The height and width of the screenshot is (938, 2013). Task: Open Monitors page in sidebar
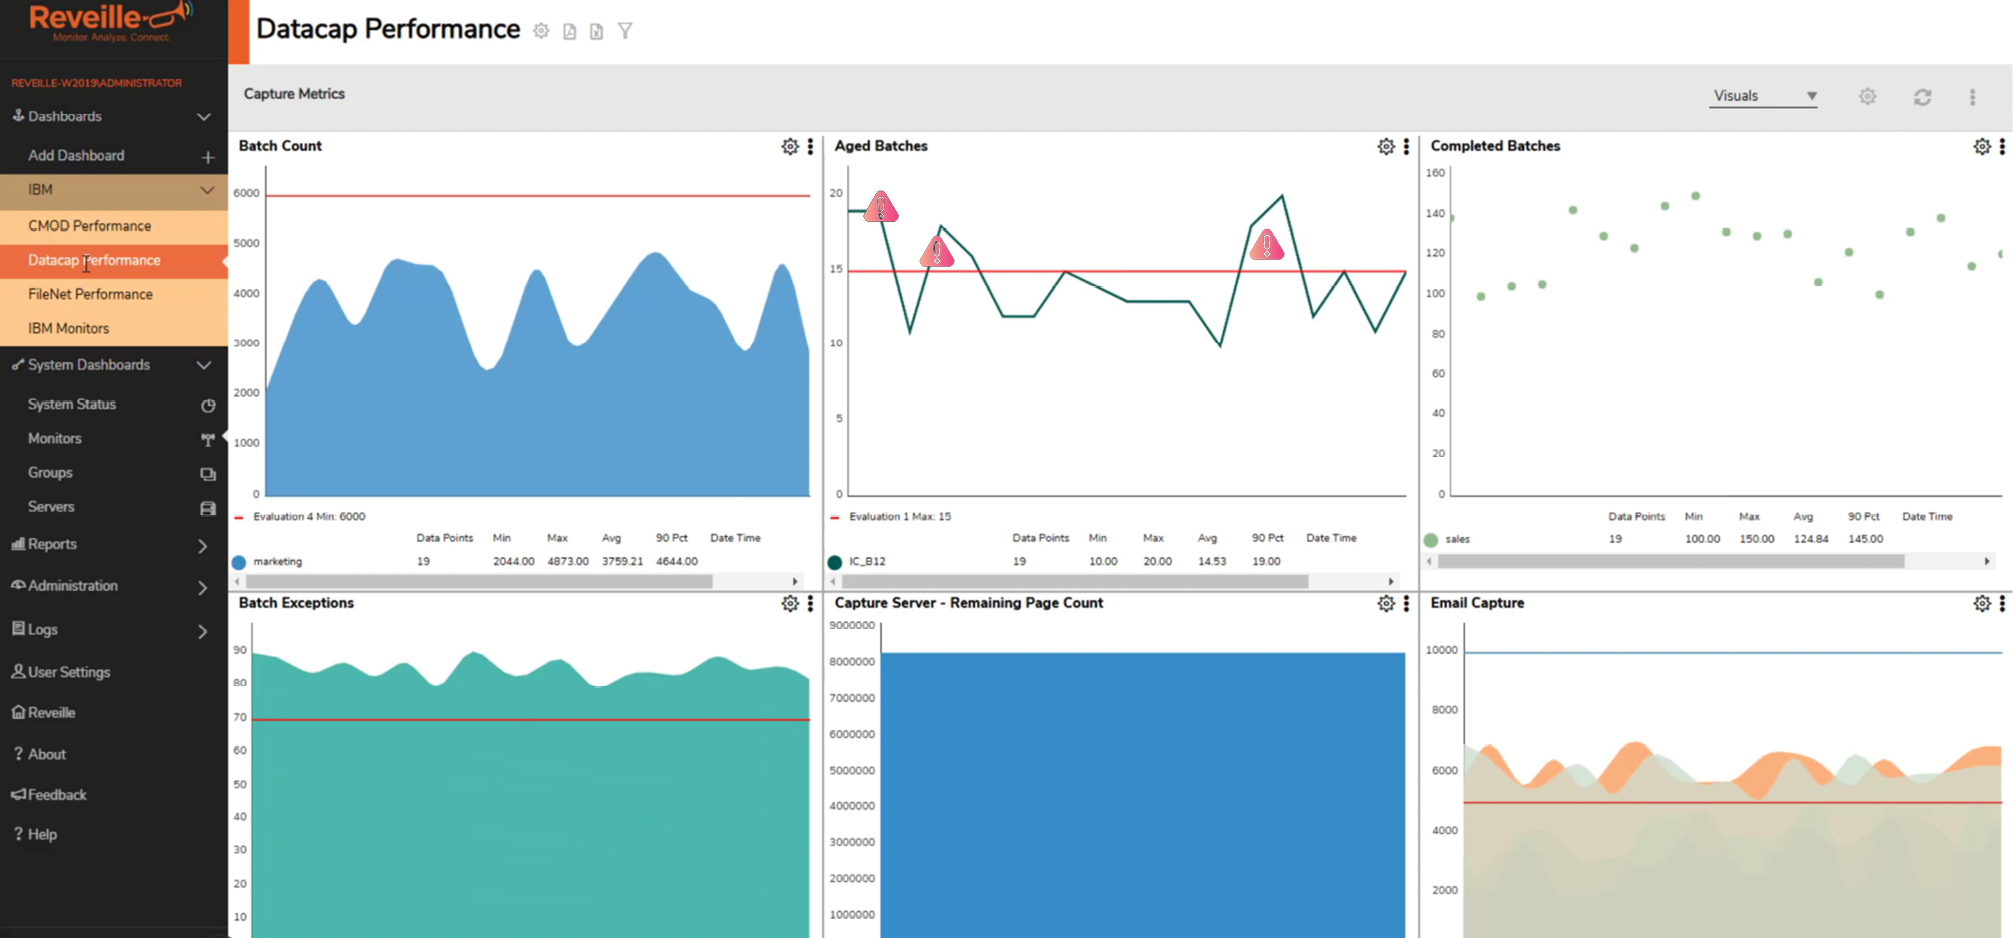coord(55,438)
